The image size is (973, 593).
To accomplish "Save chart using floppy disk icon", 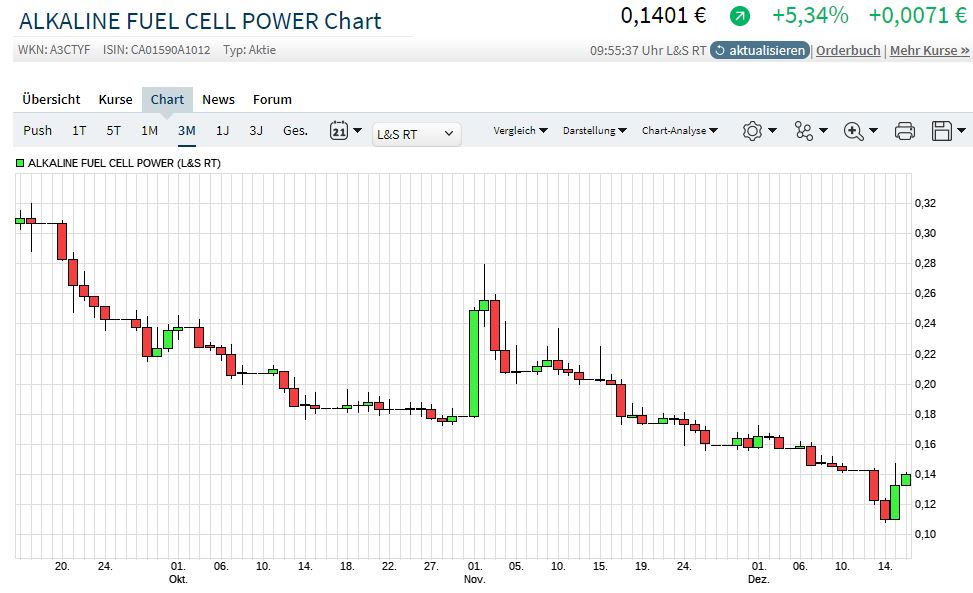I will [941, 131].
